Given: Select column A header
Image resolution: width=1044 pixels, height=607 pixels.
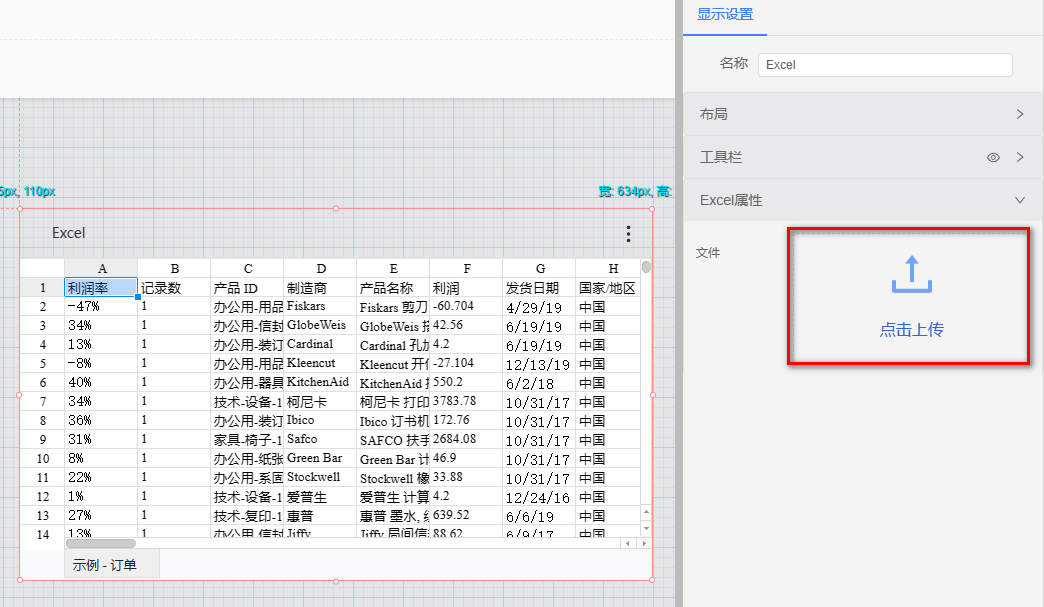Looking at the screenshot, I should 101,269.
